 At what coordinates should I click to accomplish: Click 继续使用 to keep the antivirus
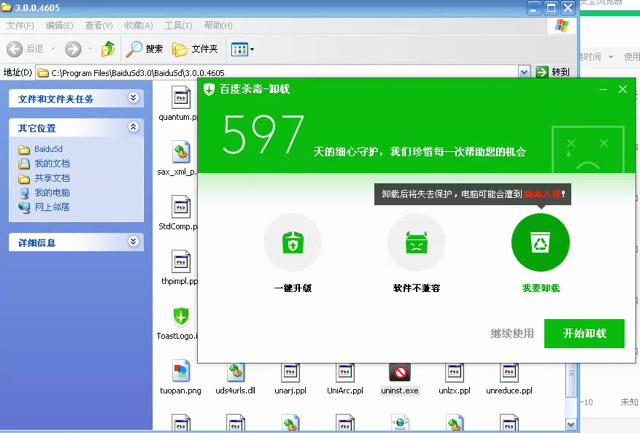(x=512, y=333)
